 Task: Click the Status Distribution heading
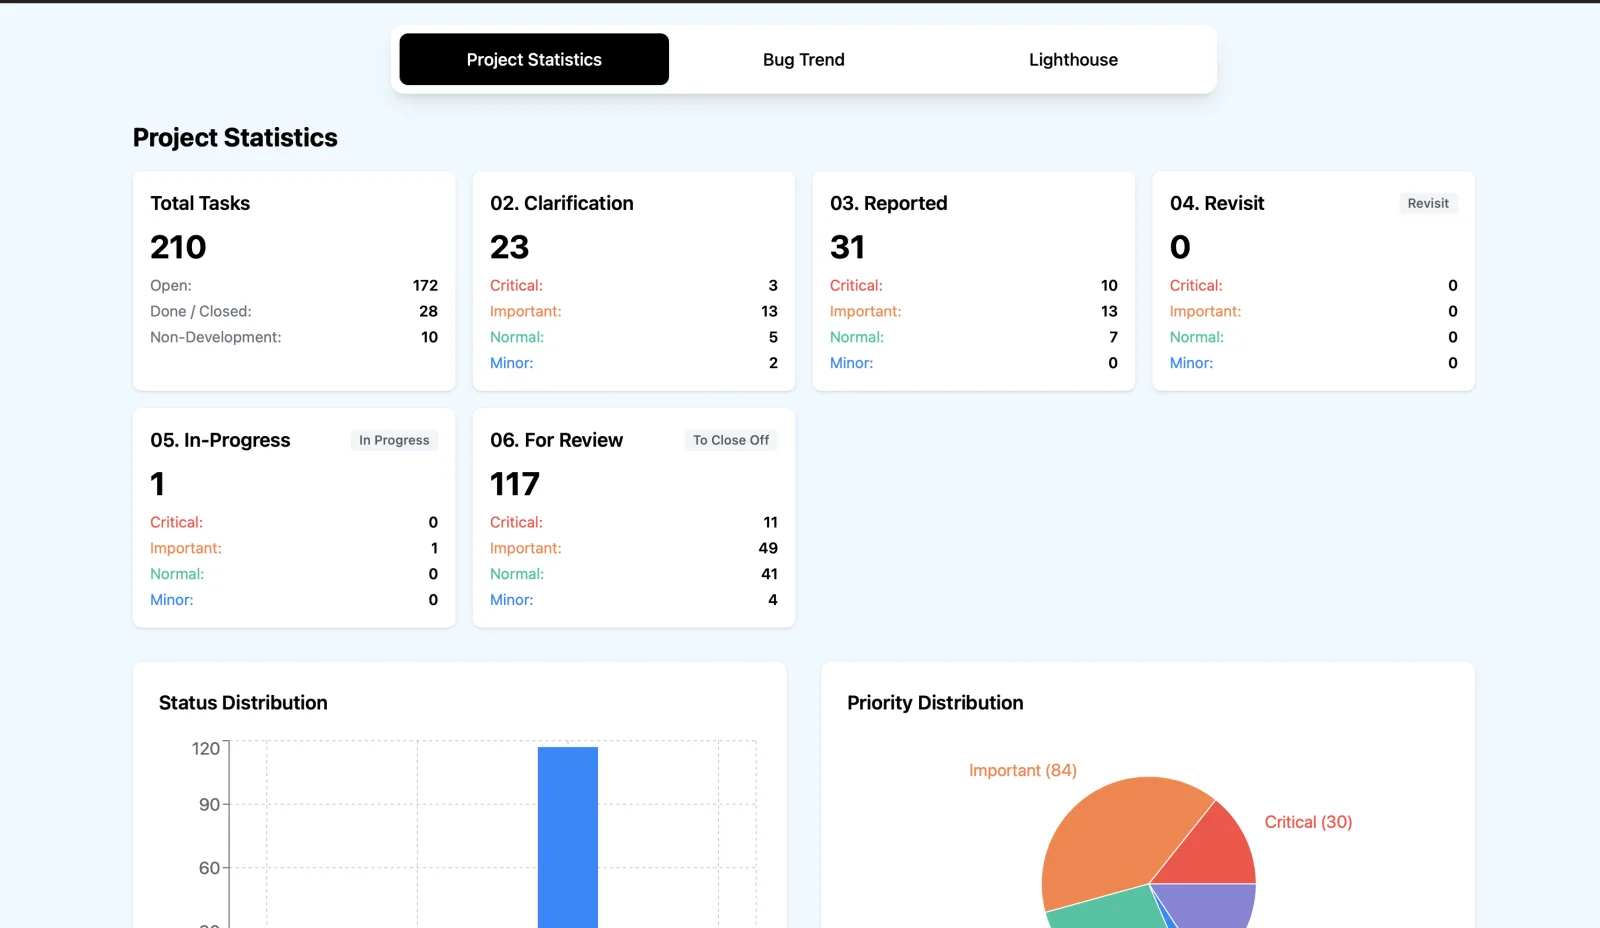243,703
